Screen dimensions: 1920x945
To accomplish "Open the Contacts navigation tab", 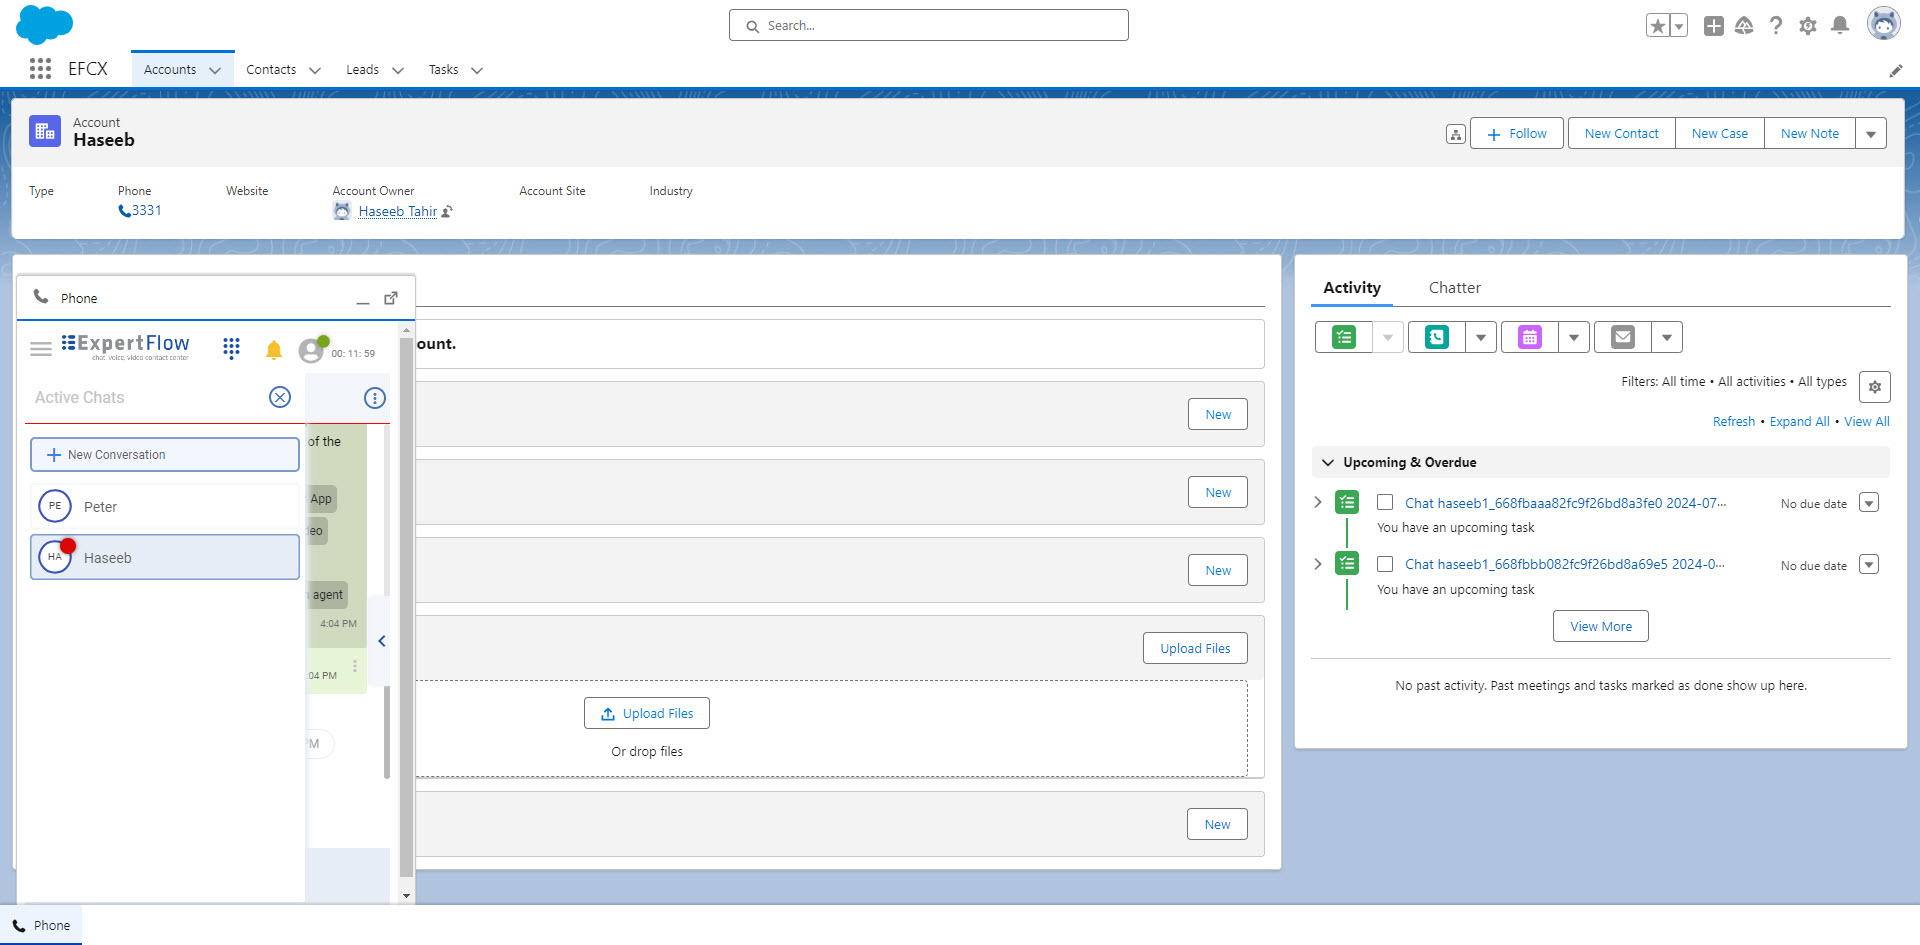I will point(271,70).
